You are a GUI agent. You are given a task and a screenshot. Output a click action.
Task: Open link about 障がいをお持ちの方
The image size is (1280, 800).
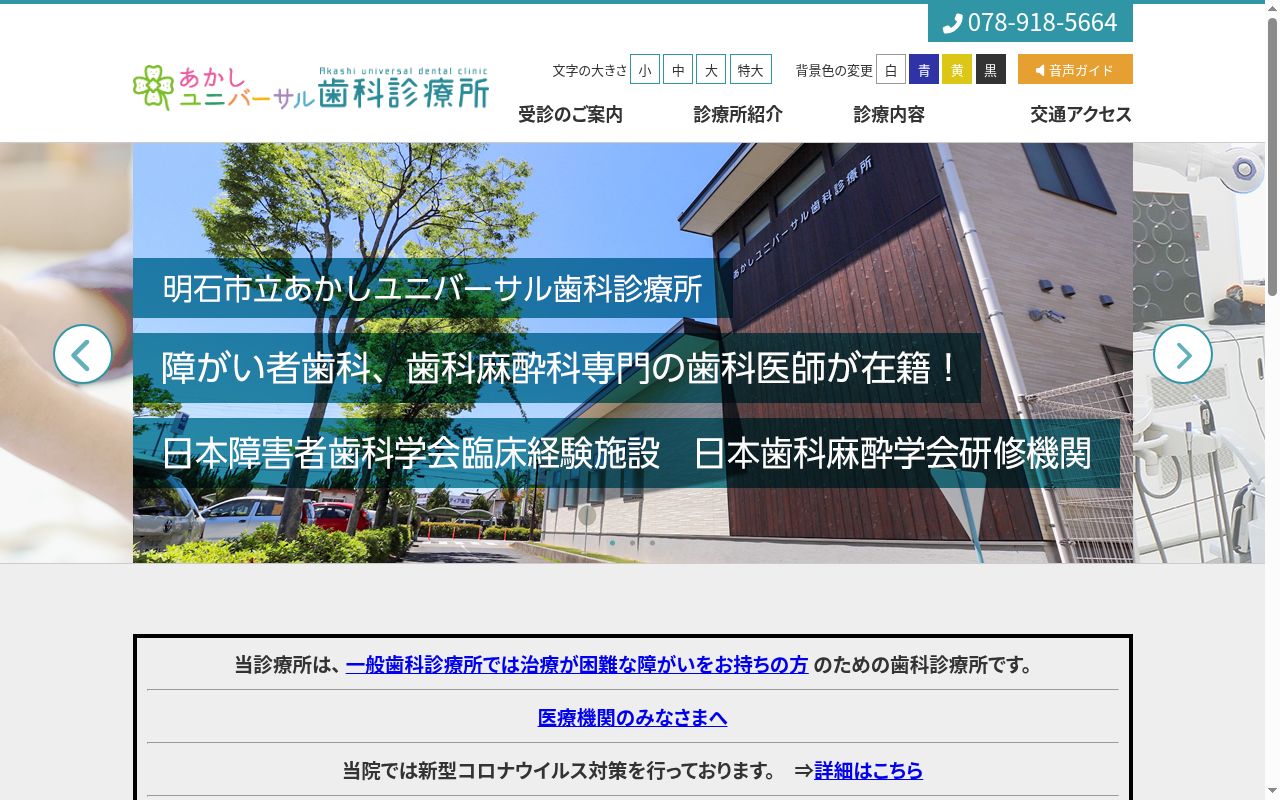(577, 664)
